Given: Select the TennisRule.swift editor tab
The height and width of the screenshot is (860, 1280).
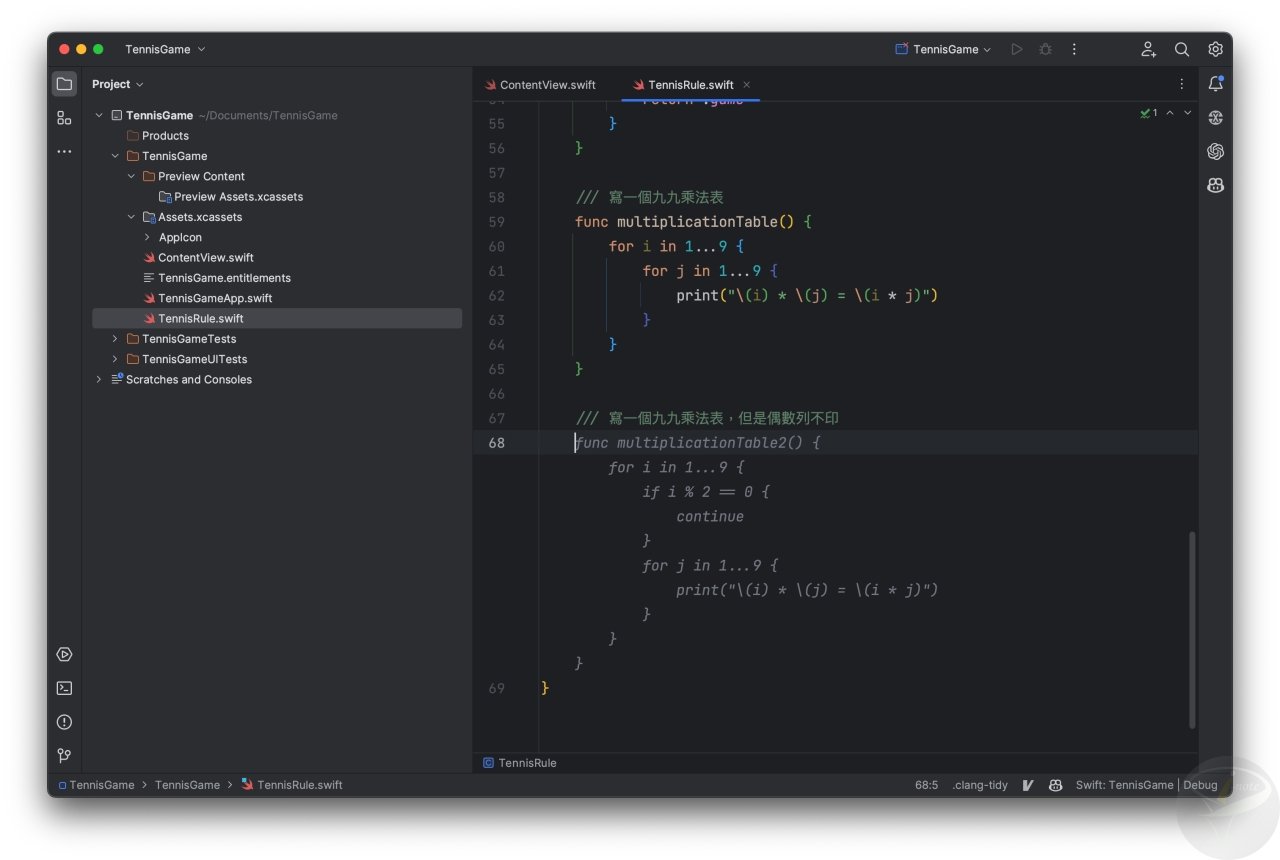Looking at the screenshot, I should (691, 85).
